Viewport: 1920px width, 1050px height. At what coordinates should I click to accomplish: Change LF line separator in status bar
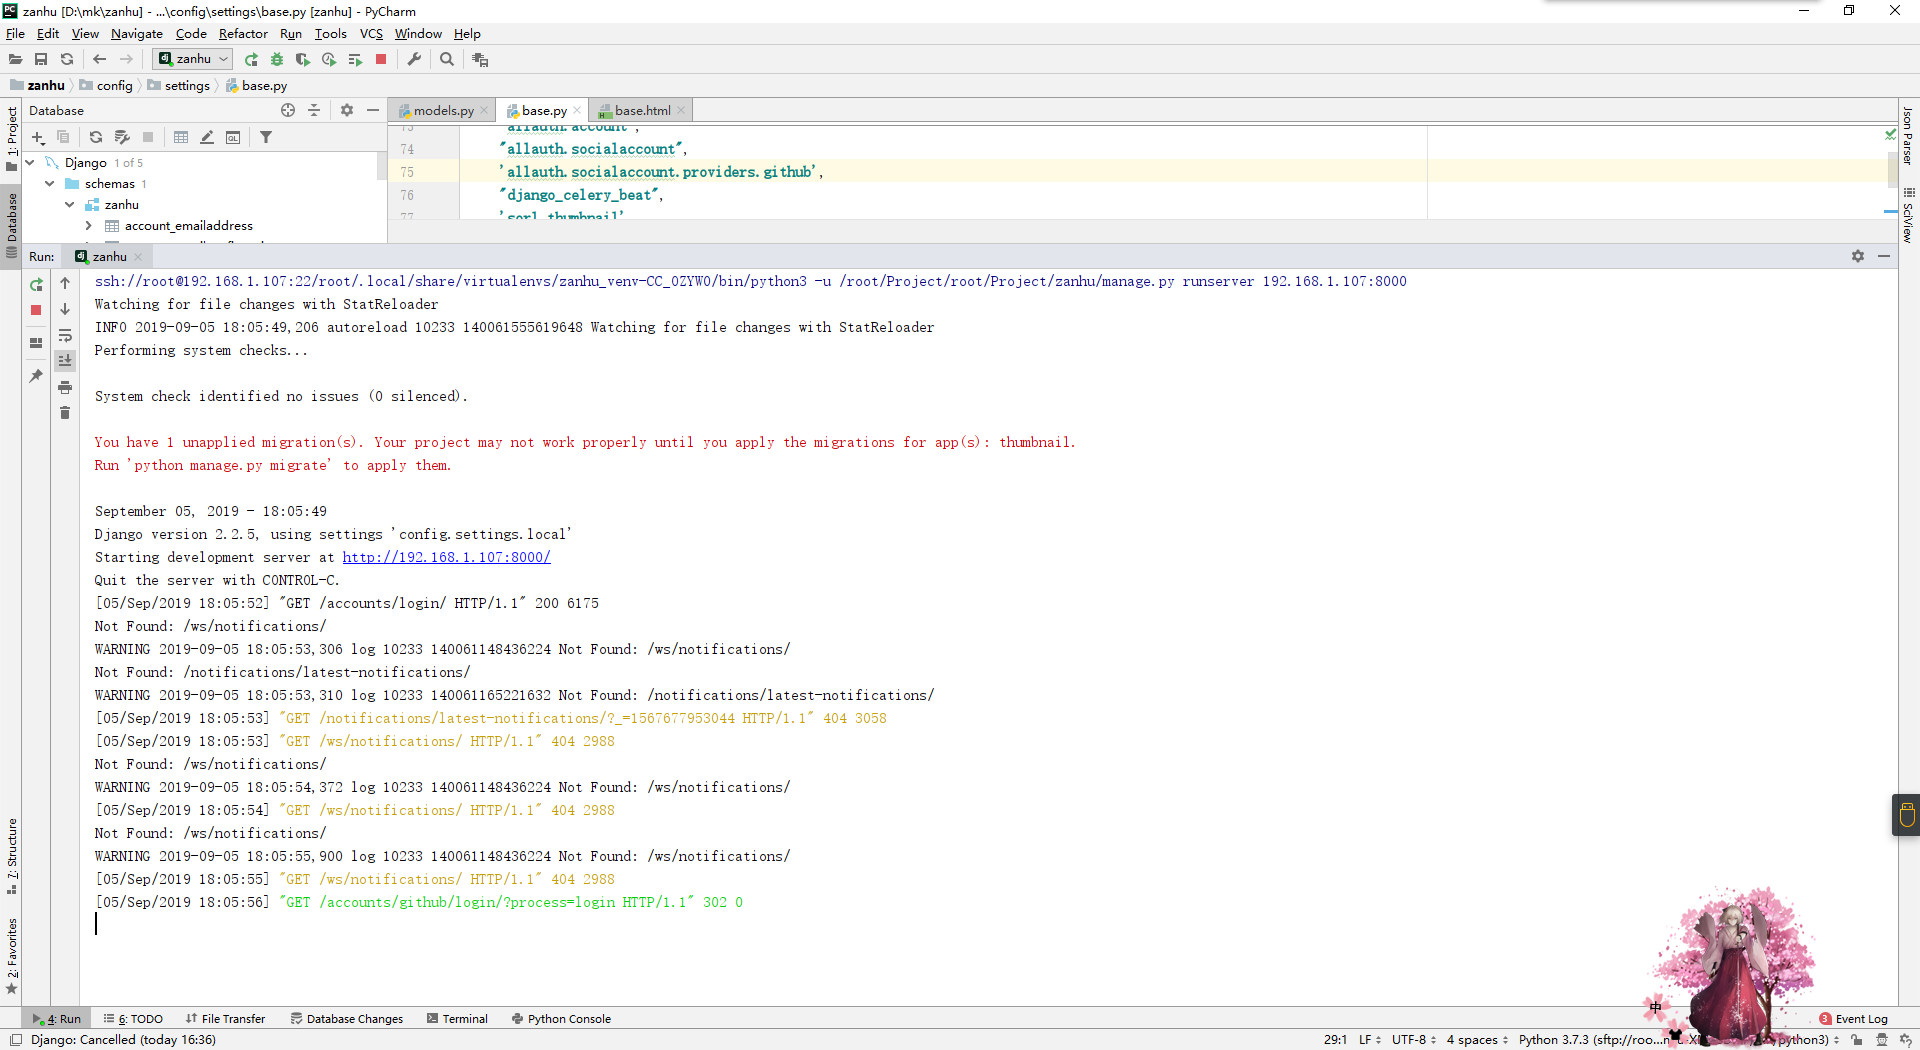(x=1370, y=1040)
